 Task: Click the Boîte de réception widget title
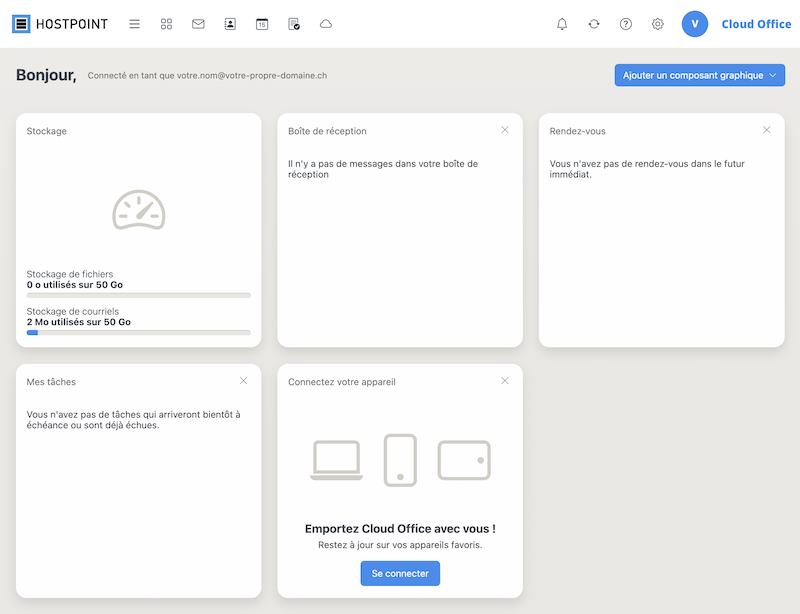327,131
